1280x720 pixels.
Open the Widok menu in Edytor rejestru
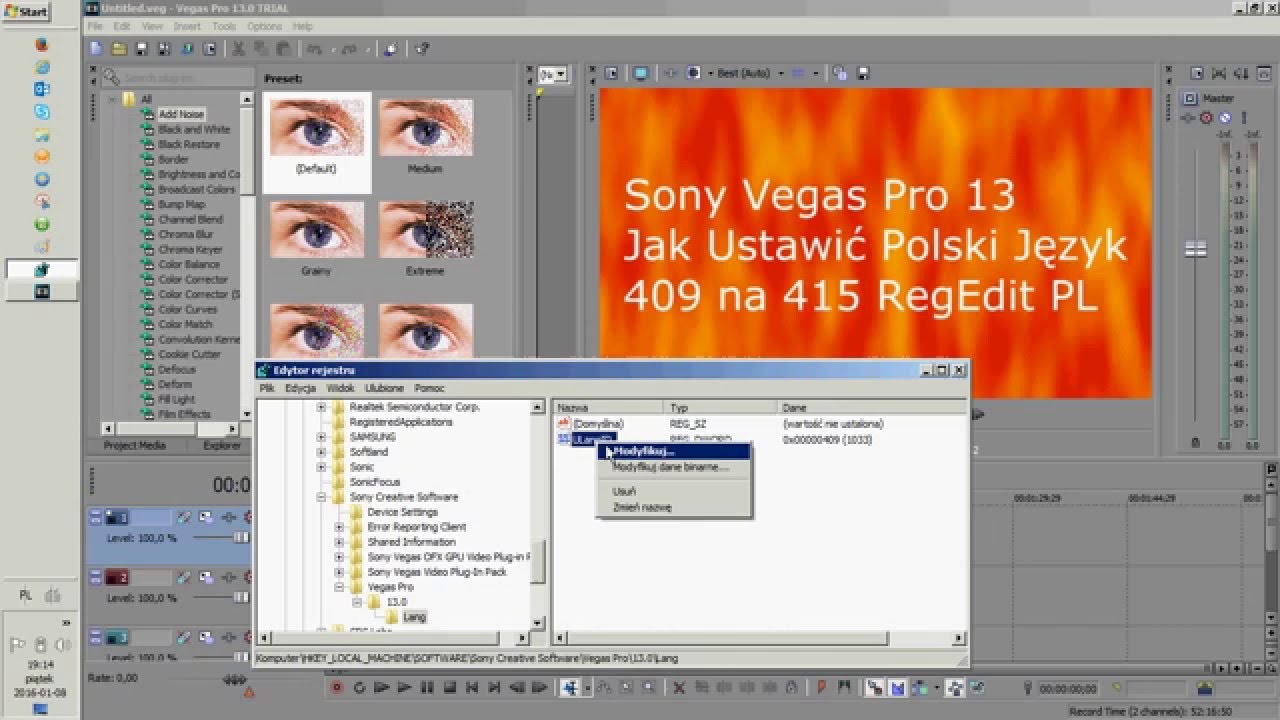coord(340,388)
